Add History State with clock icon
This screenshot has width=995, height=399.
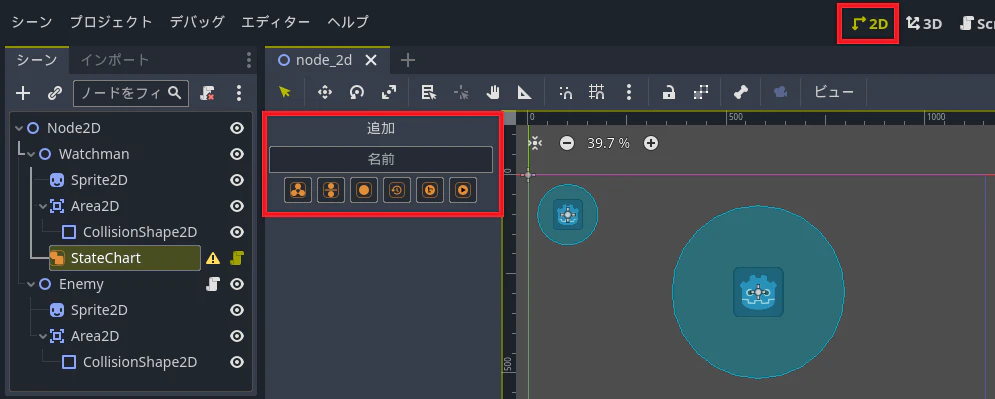[397, 190]
